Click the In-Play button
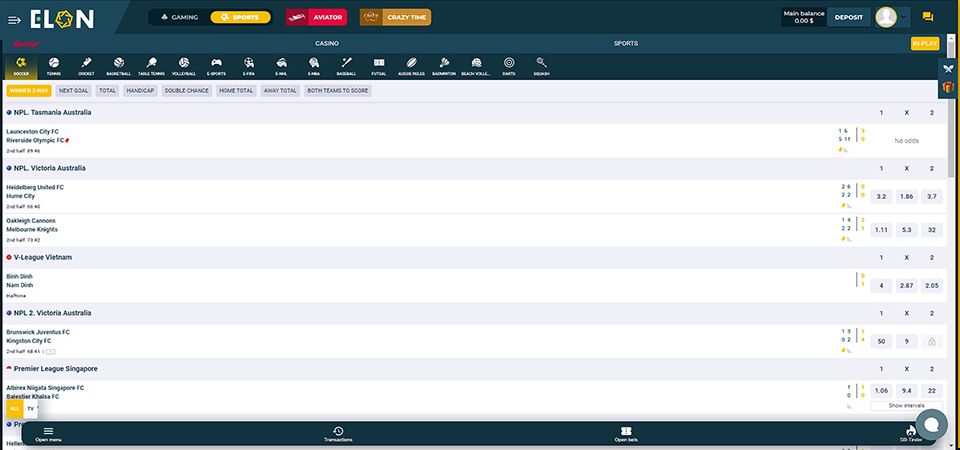Viewport: 960px width, 450px height. click(924, 43)
